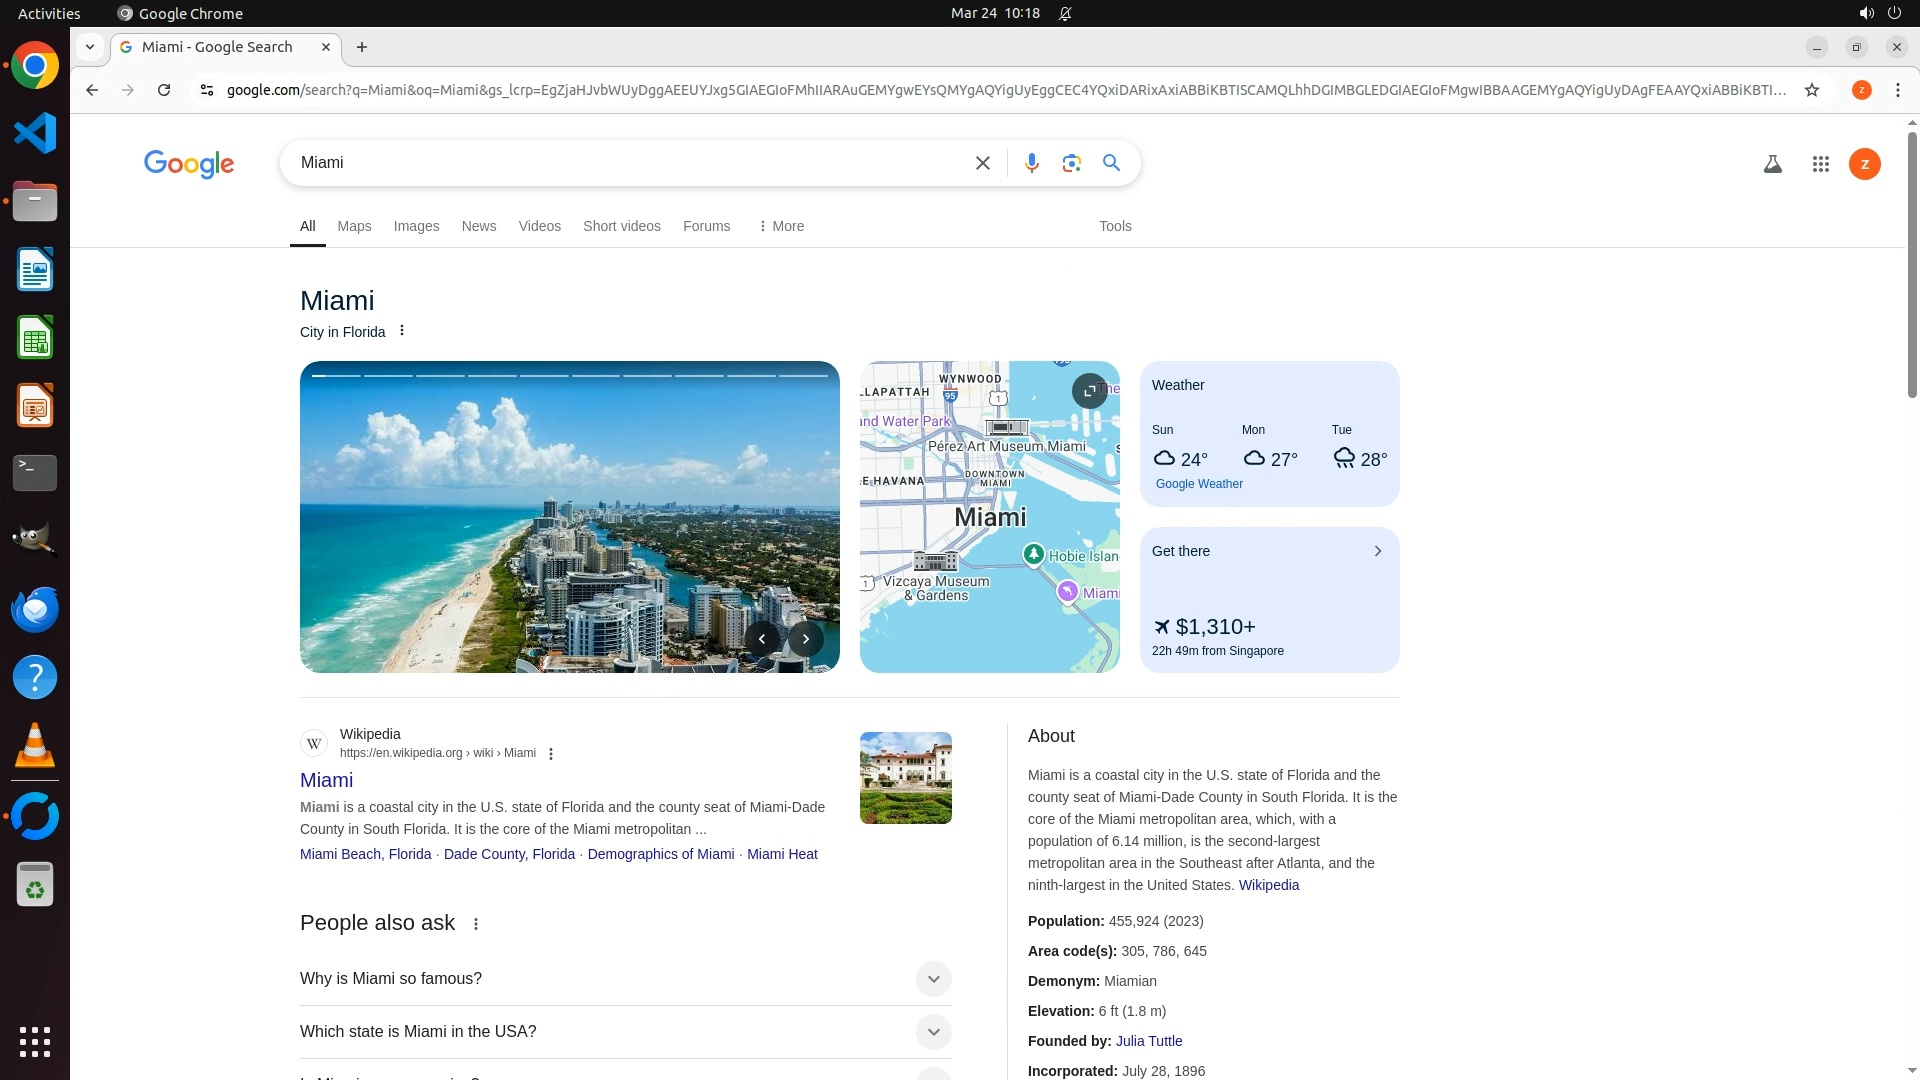This screenshot has width=1920, height=1080.
Task: Expand the Miami map to fullscreen
Action: click(x=1089, y=391)
